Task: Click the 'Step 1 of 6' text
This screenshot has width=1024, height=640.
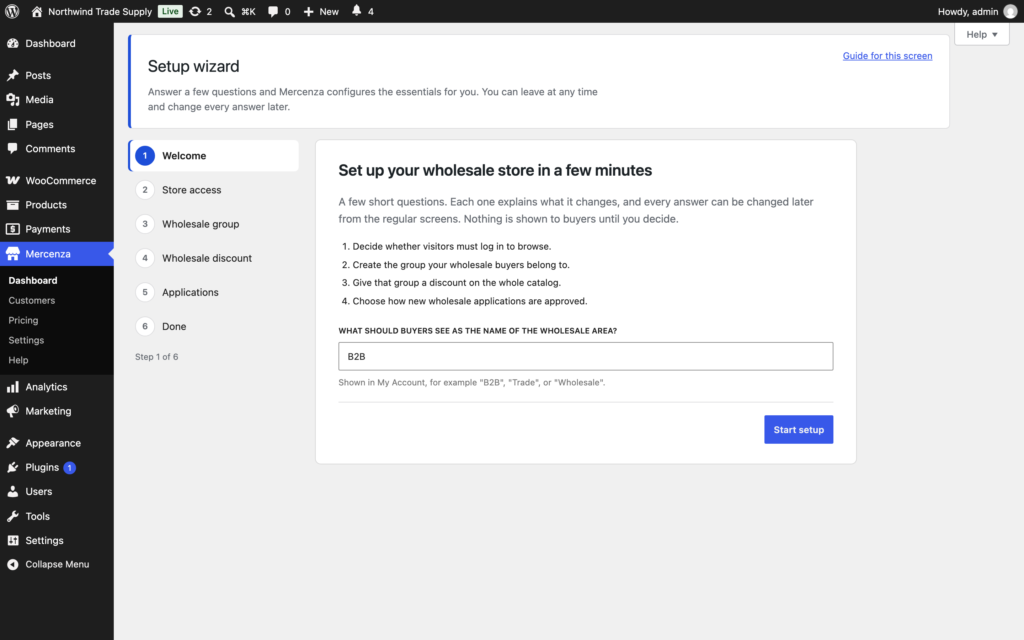Action: tap(156, 357)
